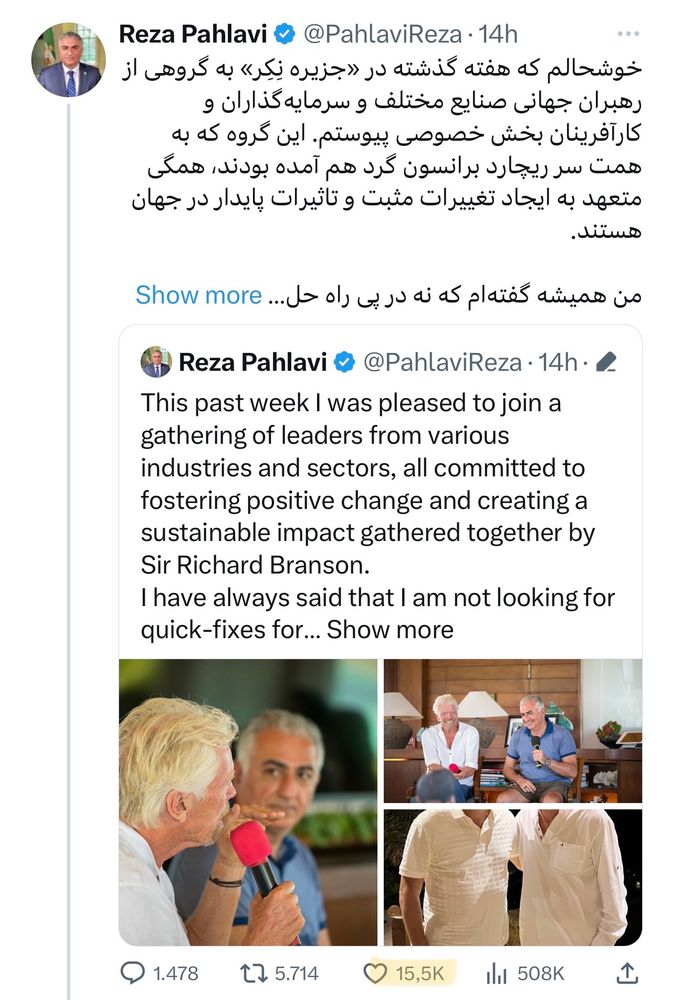
Task: Open the large photo of man with red microphone
Action: coord(248,802)
